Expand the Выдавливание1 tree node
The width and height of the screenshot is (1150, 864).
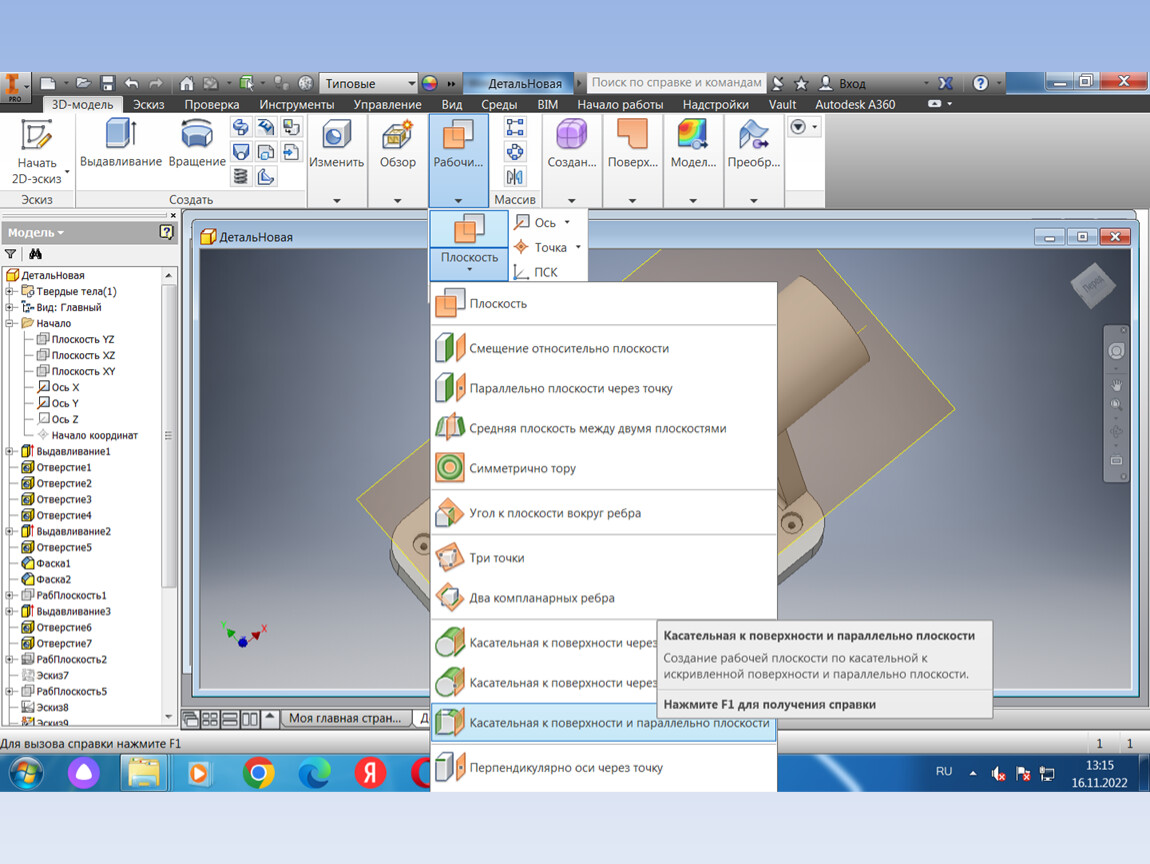coord(10,451)
